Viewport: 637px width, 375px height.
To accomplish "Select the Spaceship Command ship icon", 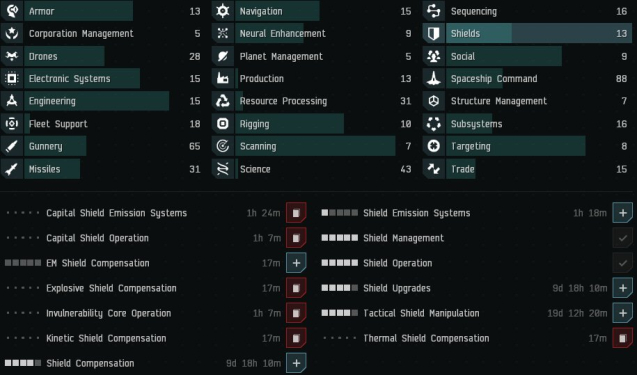I will click(x=433, y=78).
